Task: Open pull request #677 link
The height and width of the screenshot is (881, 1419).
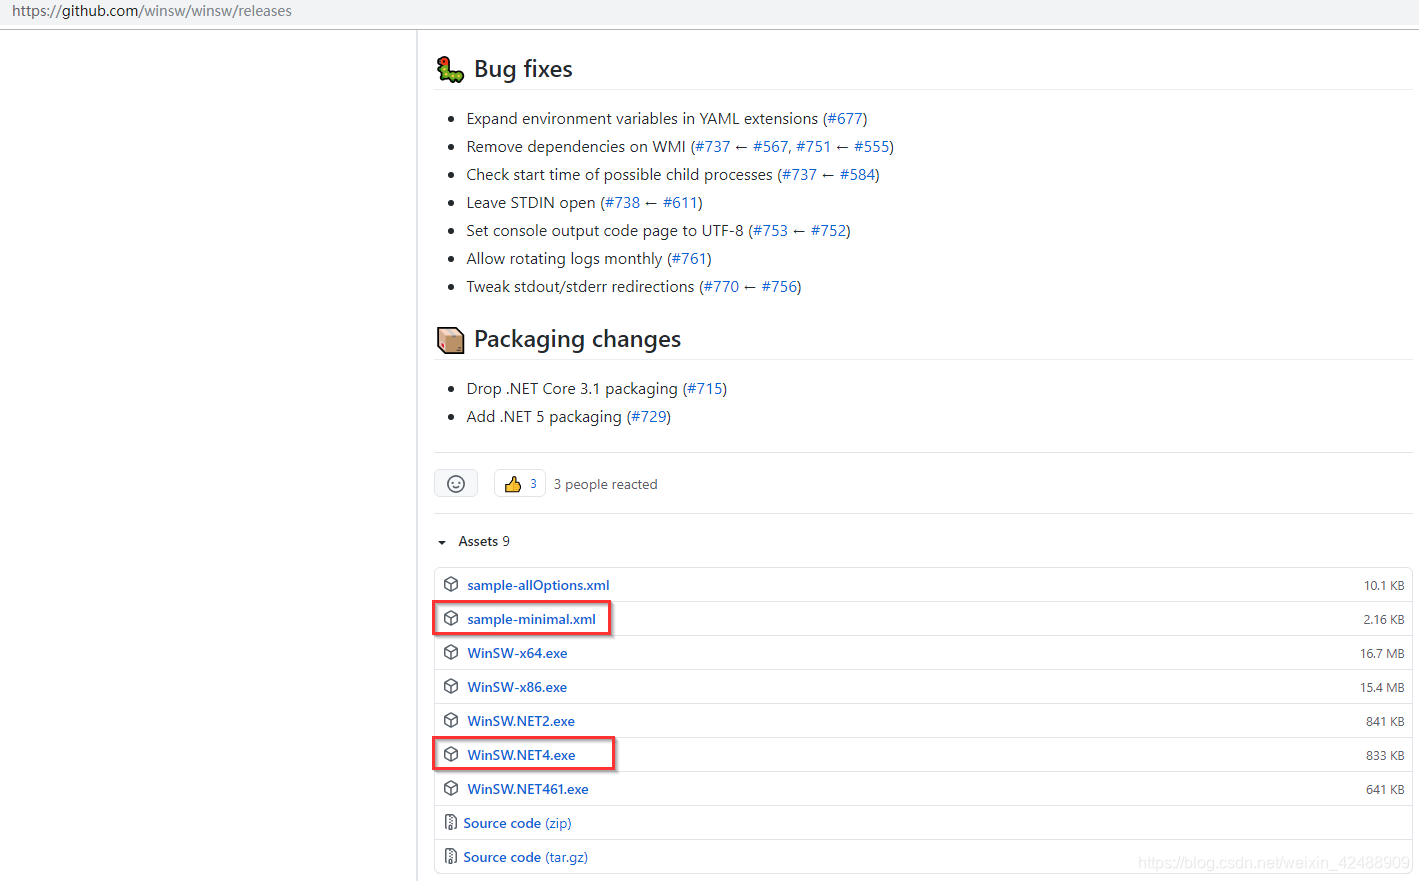Action: click(x=845, y=118)
